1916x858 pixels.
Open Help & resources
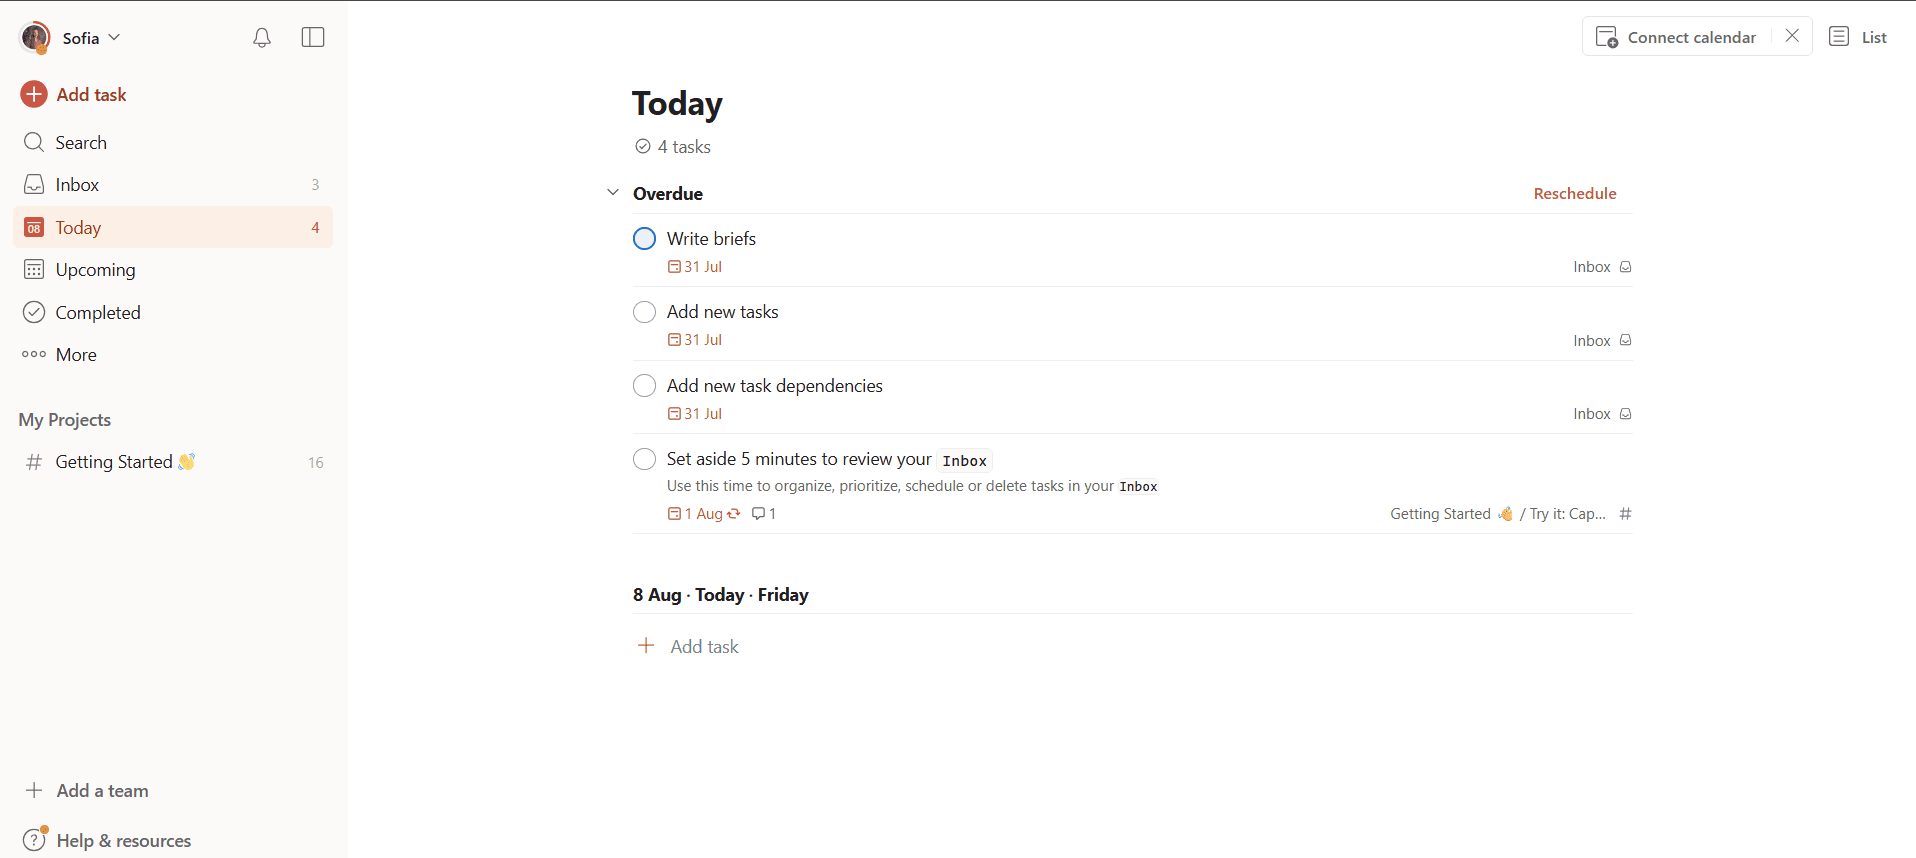point(123,840)
